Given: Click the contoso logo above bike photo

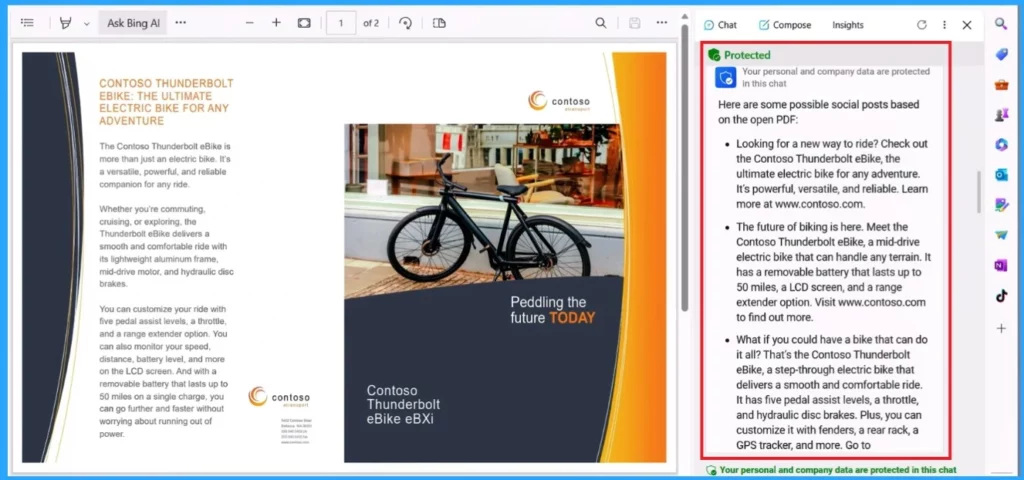Looking at the screenshot, I should 559,101.
